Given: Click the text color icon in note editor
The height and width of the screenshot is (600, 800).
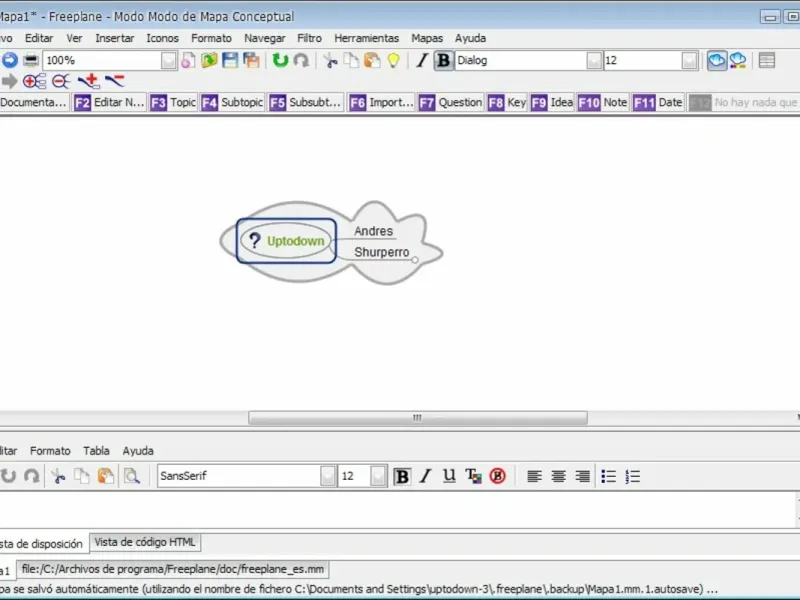Looking at the screenshot, I should click(x=473, y=476).
